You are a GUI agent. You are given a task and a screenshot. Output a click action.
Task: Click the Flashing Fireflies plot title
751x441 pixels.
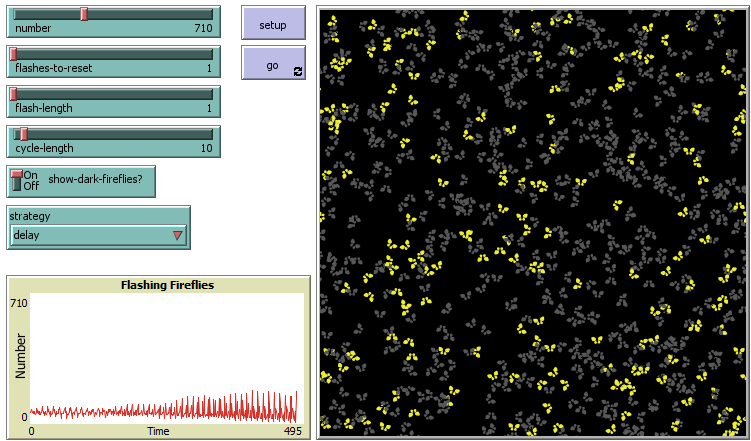[x=167, y=285]
